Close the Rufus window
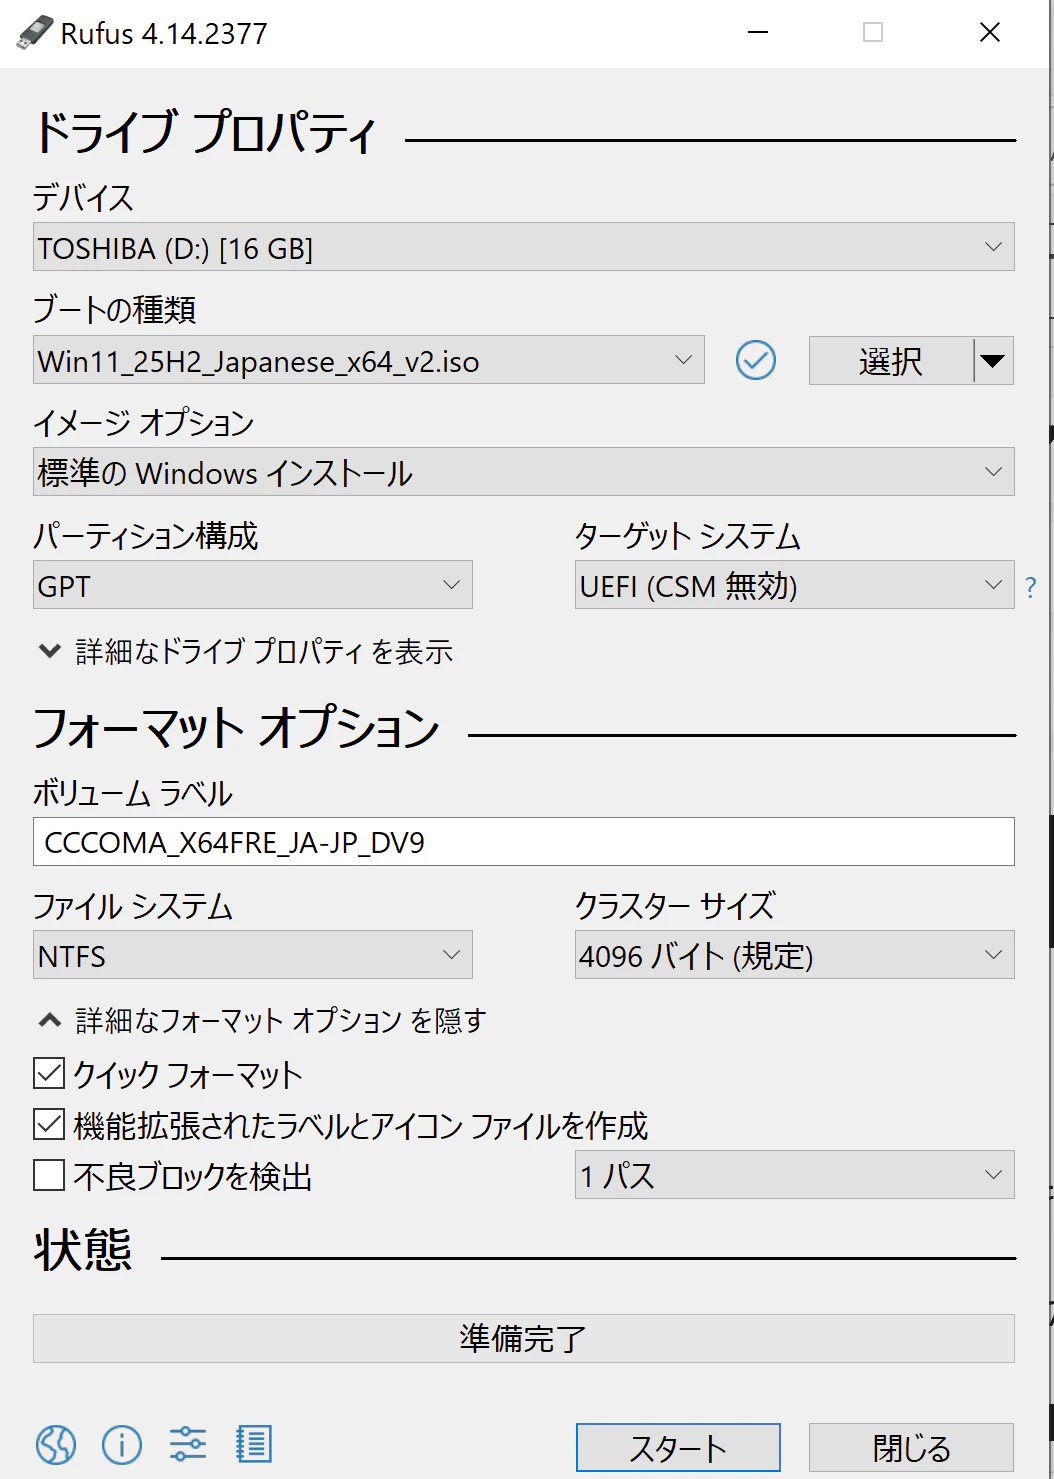 tap(990, 33)
